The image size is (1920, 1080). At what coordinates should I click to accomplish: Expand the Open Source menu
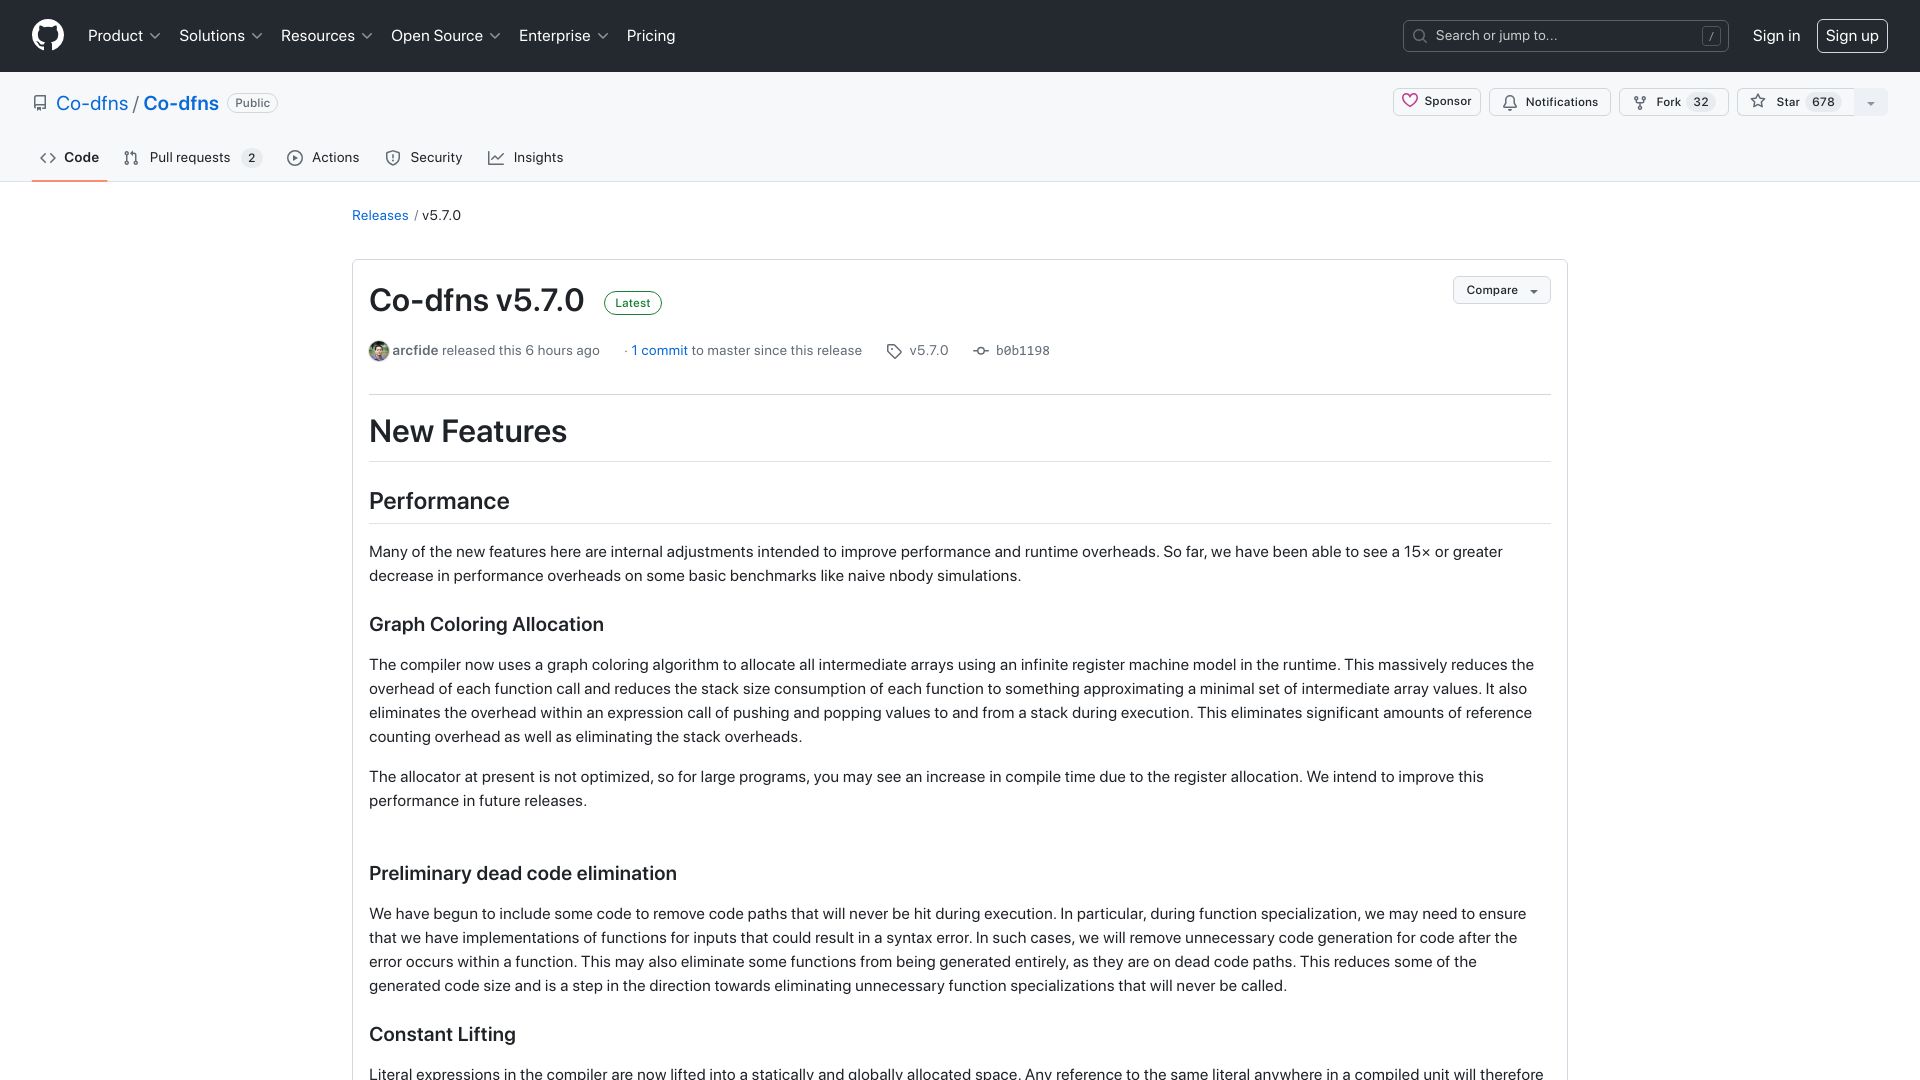pos(446,36)
